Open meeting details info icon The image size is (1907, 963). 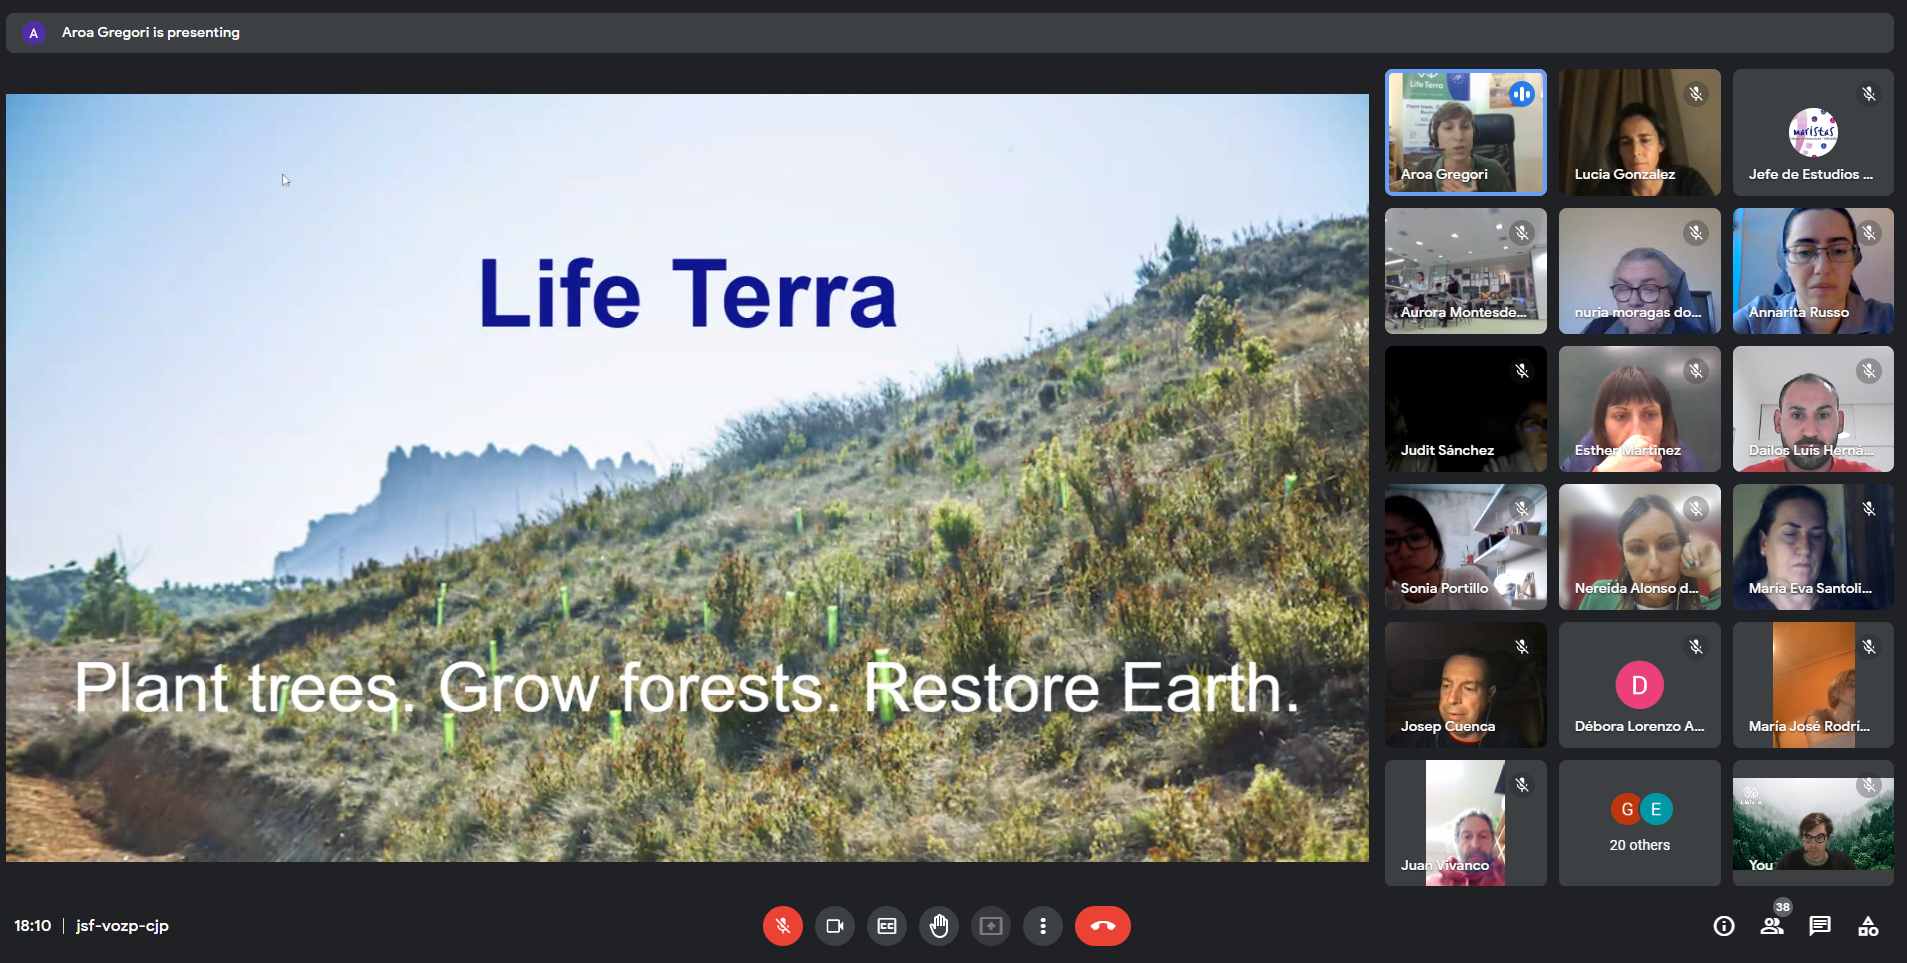pyautogui.click(x=1724, y=926)
